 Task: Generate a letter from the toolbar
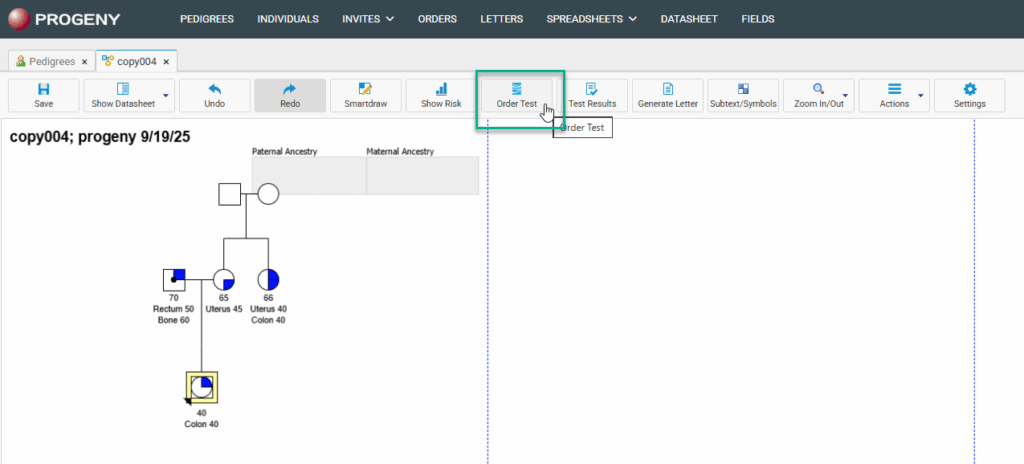[x=667, y=95]
